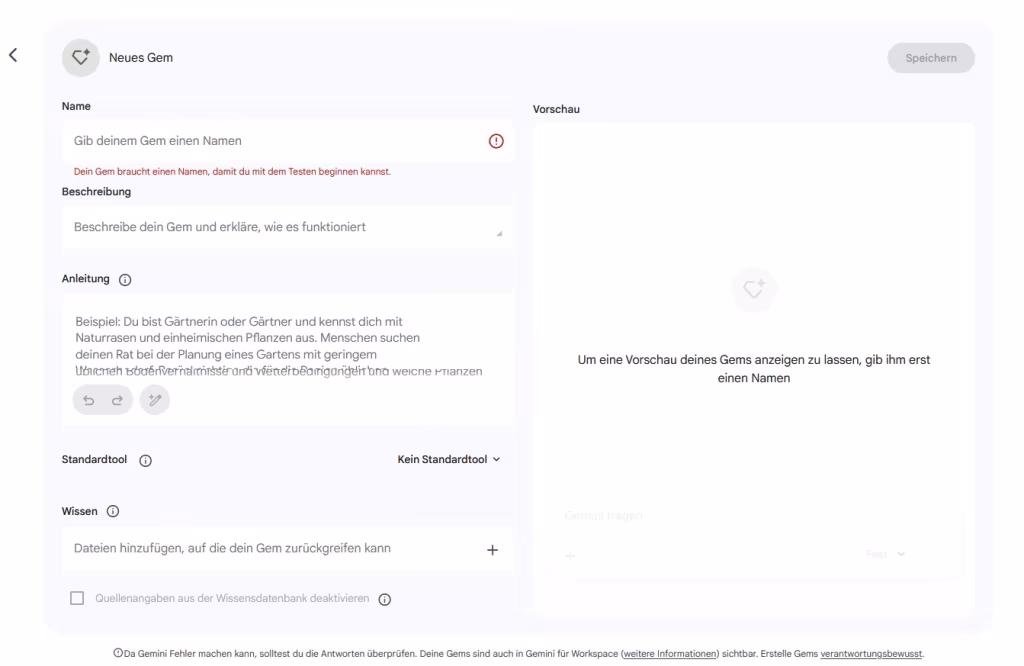Click the red error icon in Name field
Viewport: 1024px width, 666px height.
pos(496,141)
